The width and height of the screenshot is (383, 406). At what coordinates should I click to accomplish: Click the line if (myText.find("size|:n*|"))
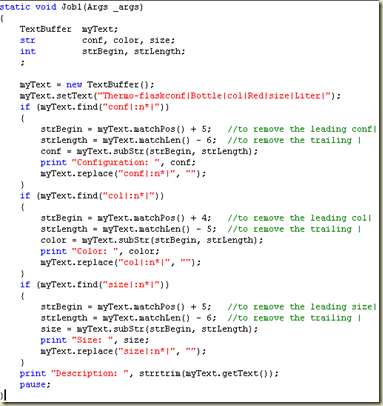point(95,285)
